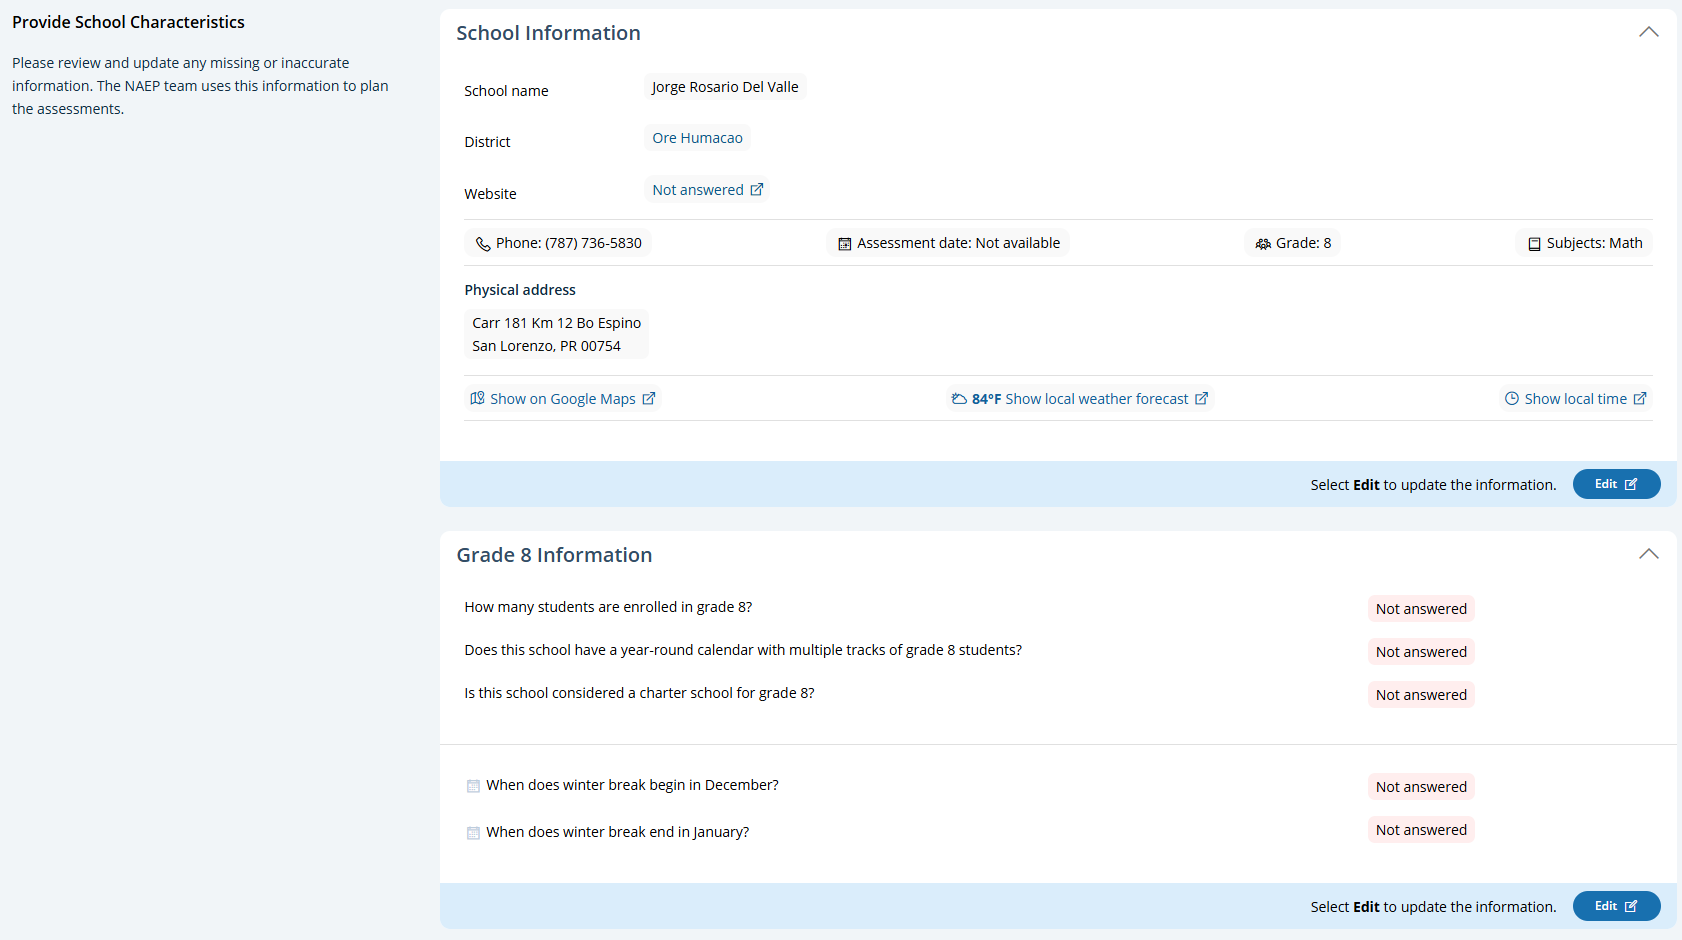Viewport: 1682px width, 940px height.
Task: Click the assessment date calendar icon
Action: click(844, 244)
